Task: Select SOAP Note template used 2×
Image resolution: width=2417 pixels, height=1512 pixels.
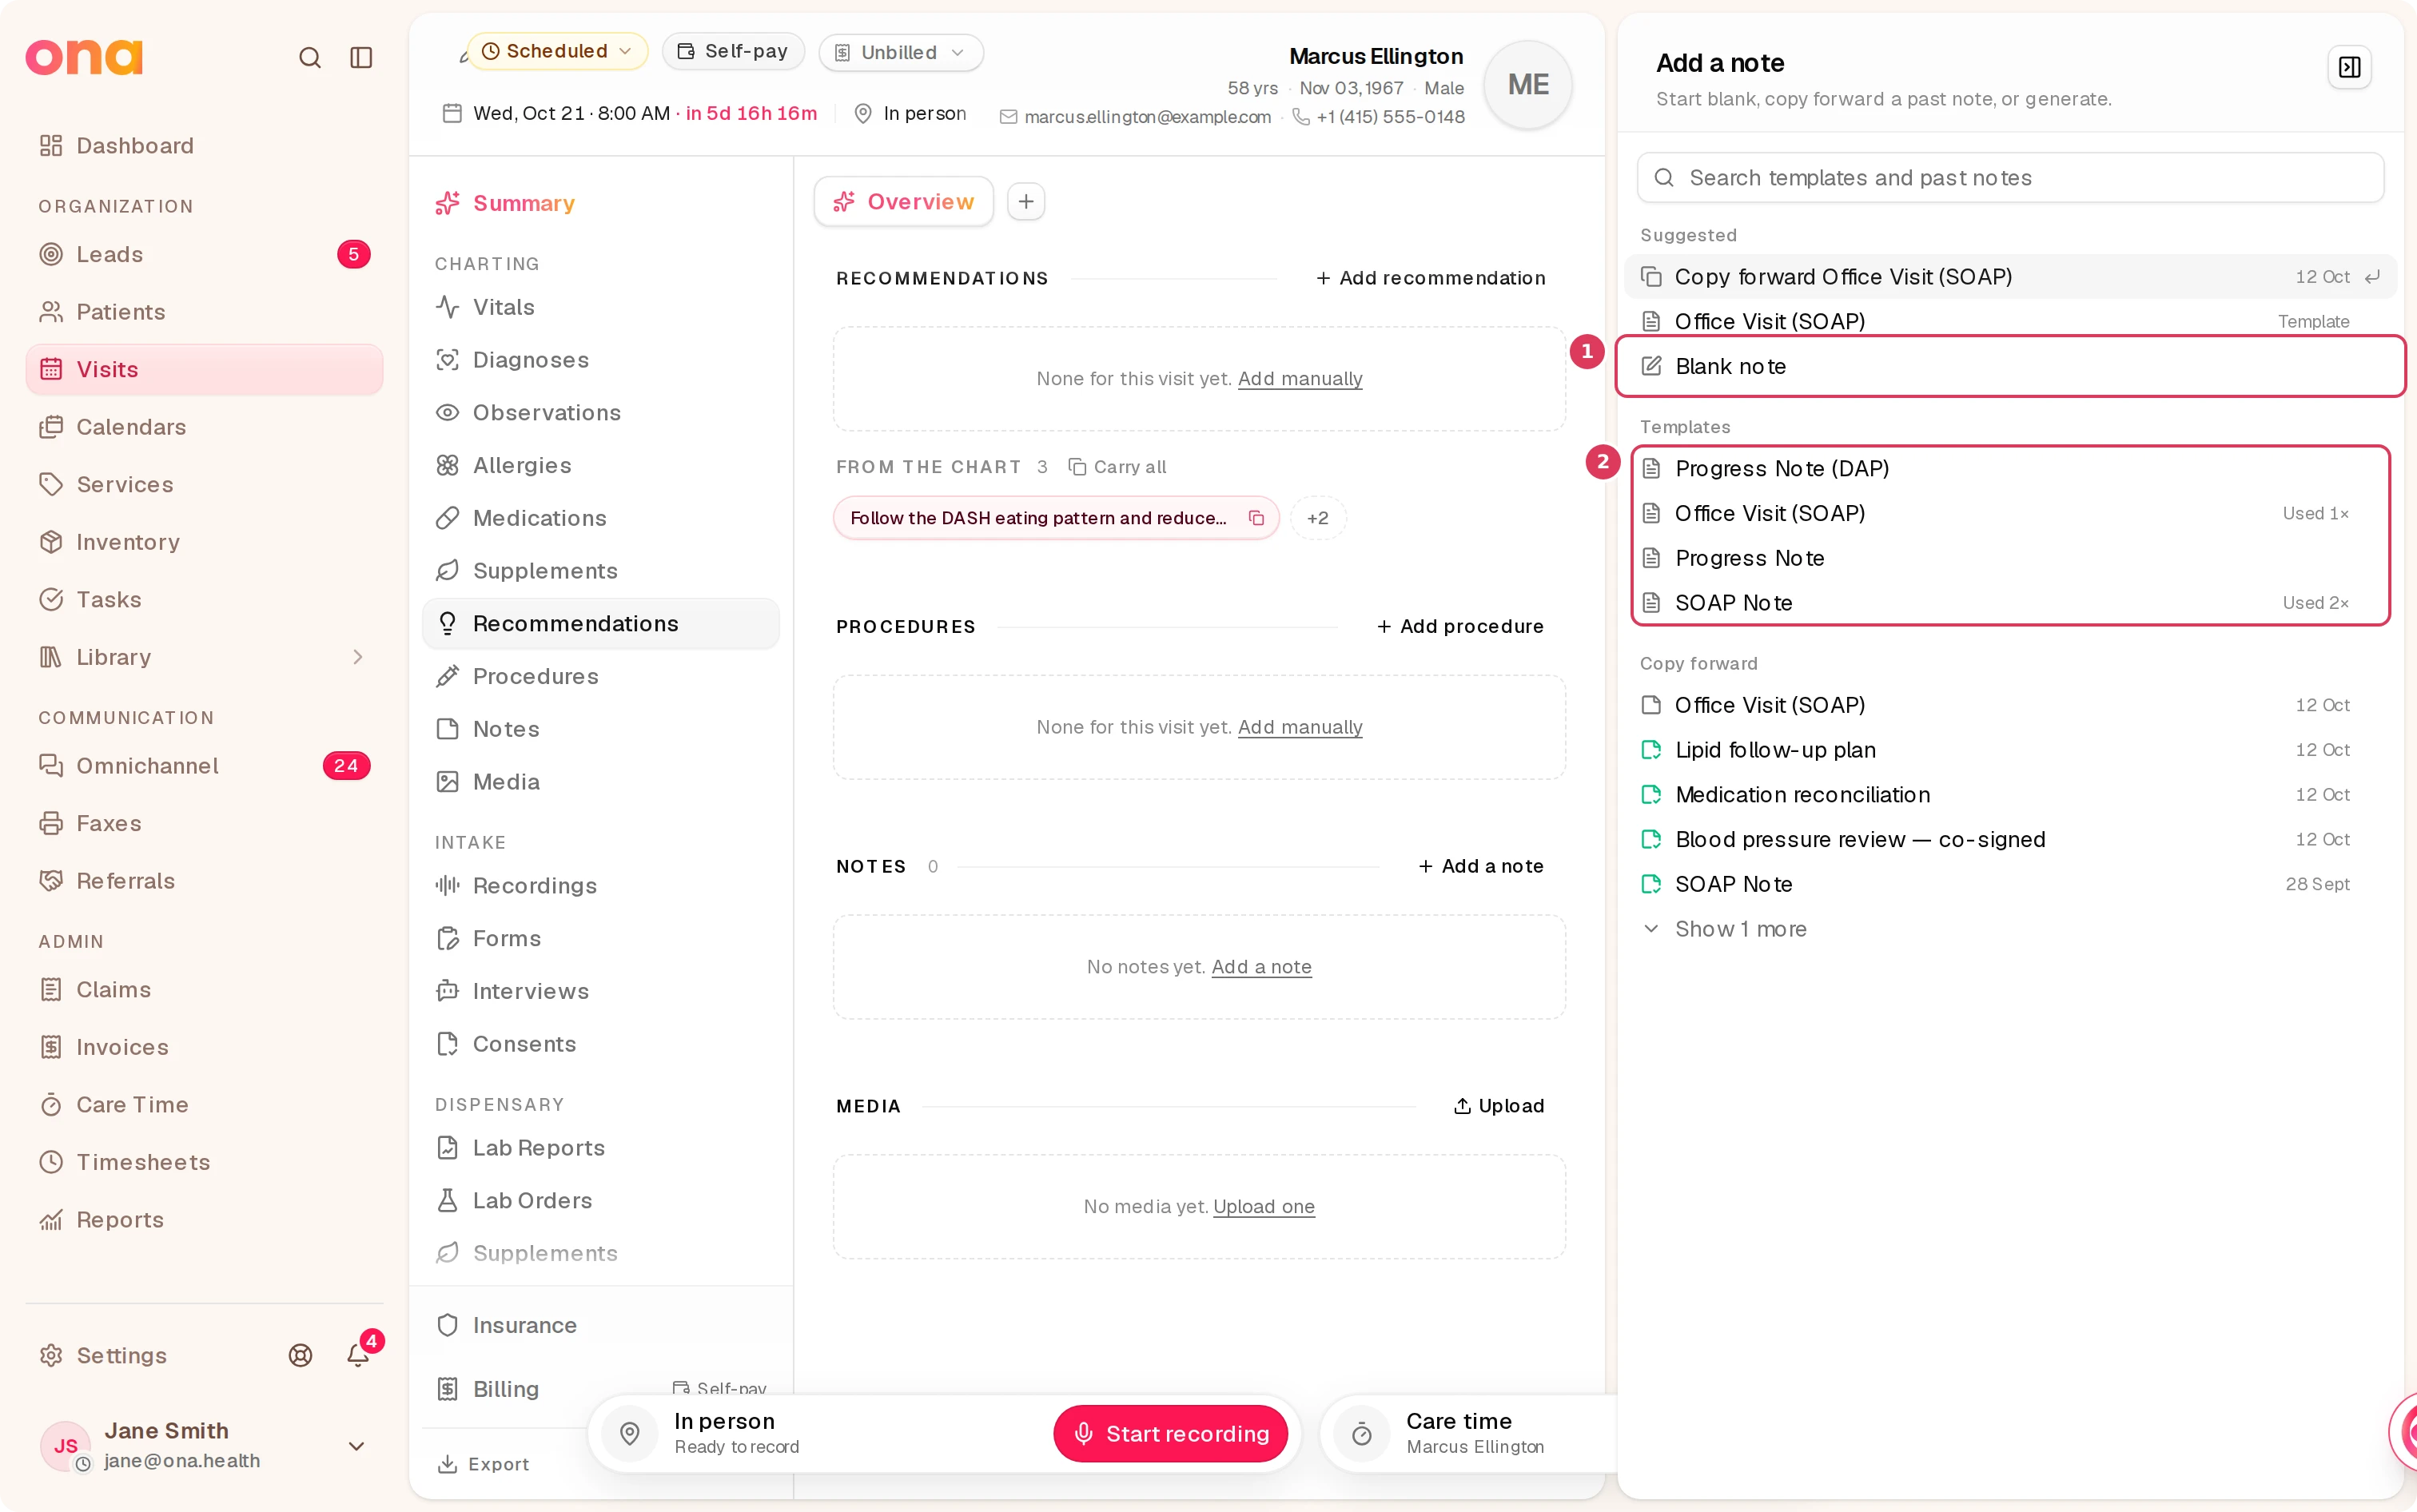Action: pyautogui.click(x=2010, y=602)
